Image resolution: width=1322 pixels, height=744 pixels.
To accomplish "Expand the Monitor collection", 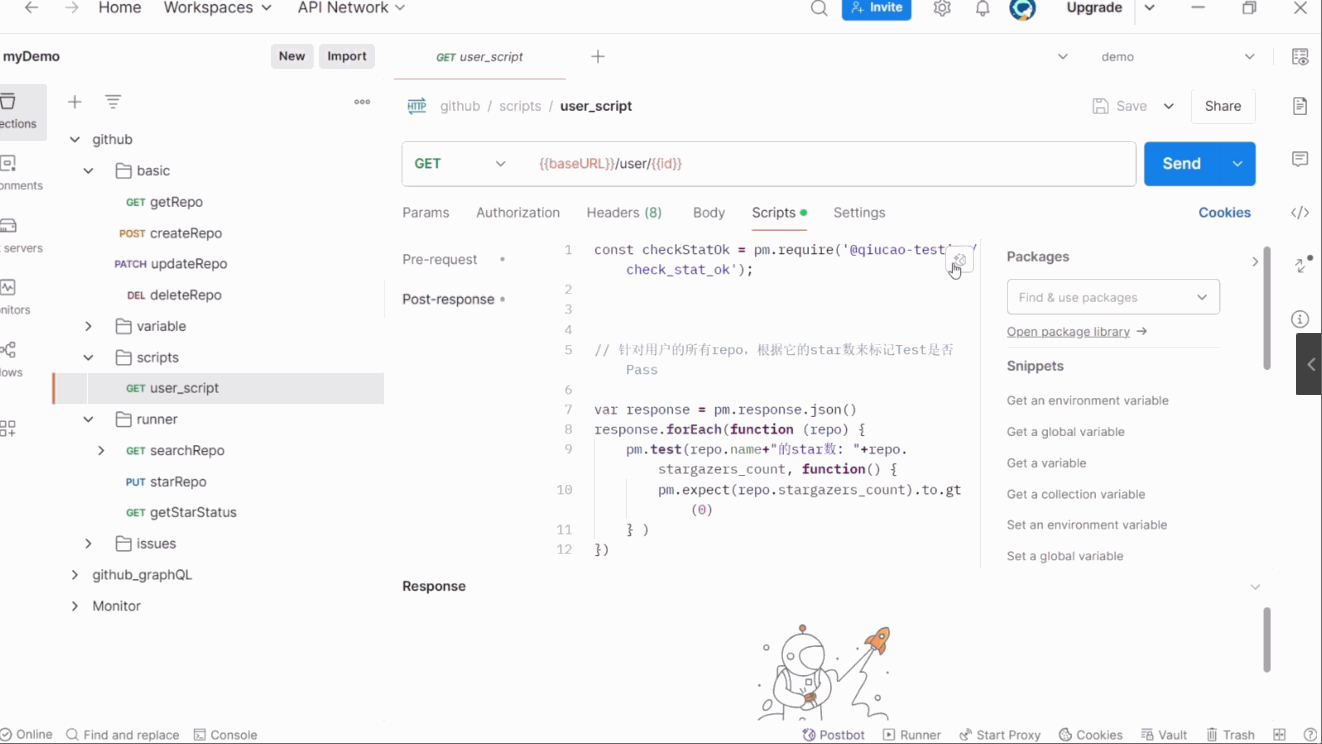I will pos(75,606).
